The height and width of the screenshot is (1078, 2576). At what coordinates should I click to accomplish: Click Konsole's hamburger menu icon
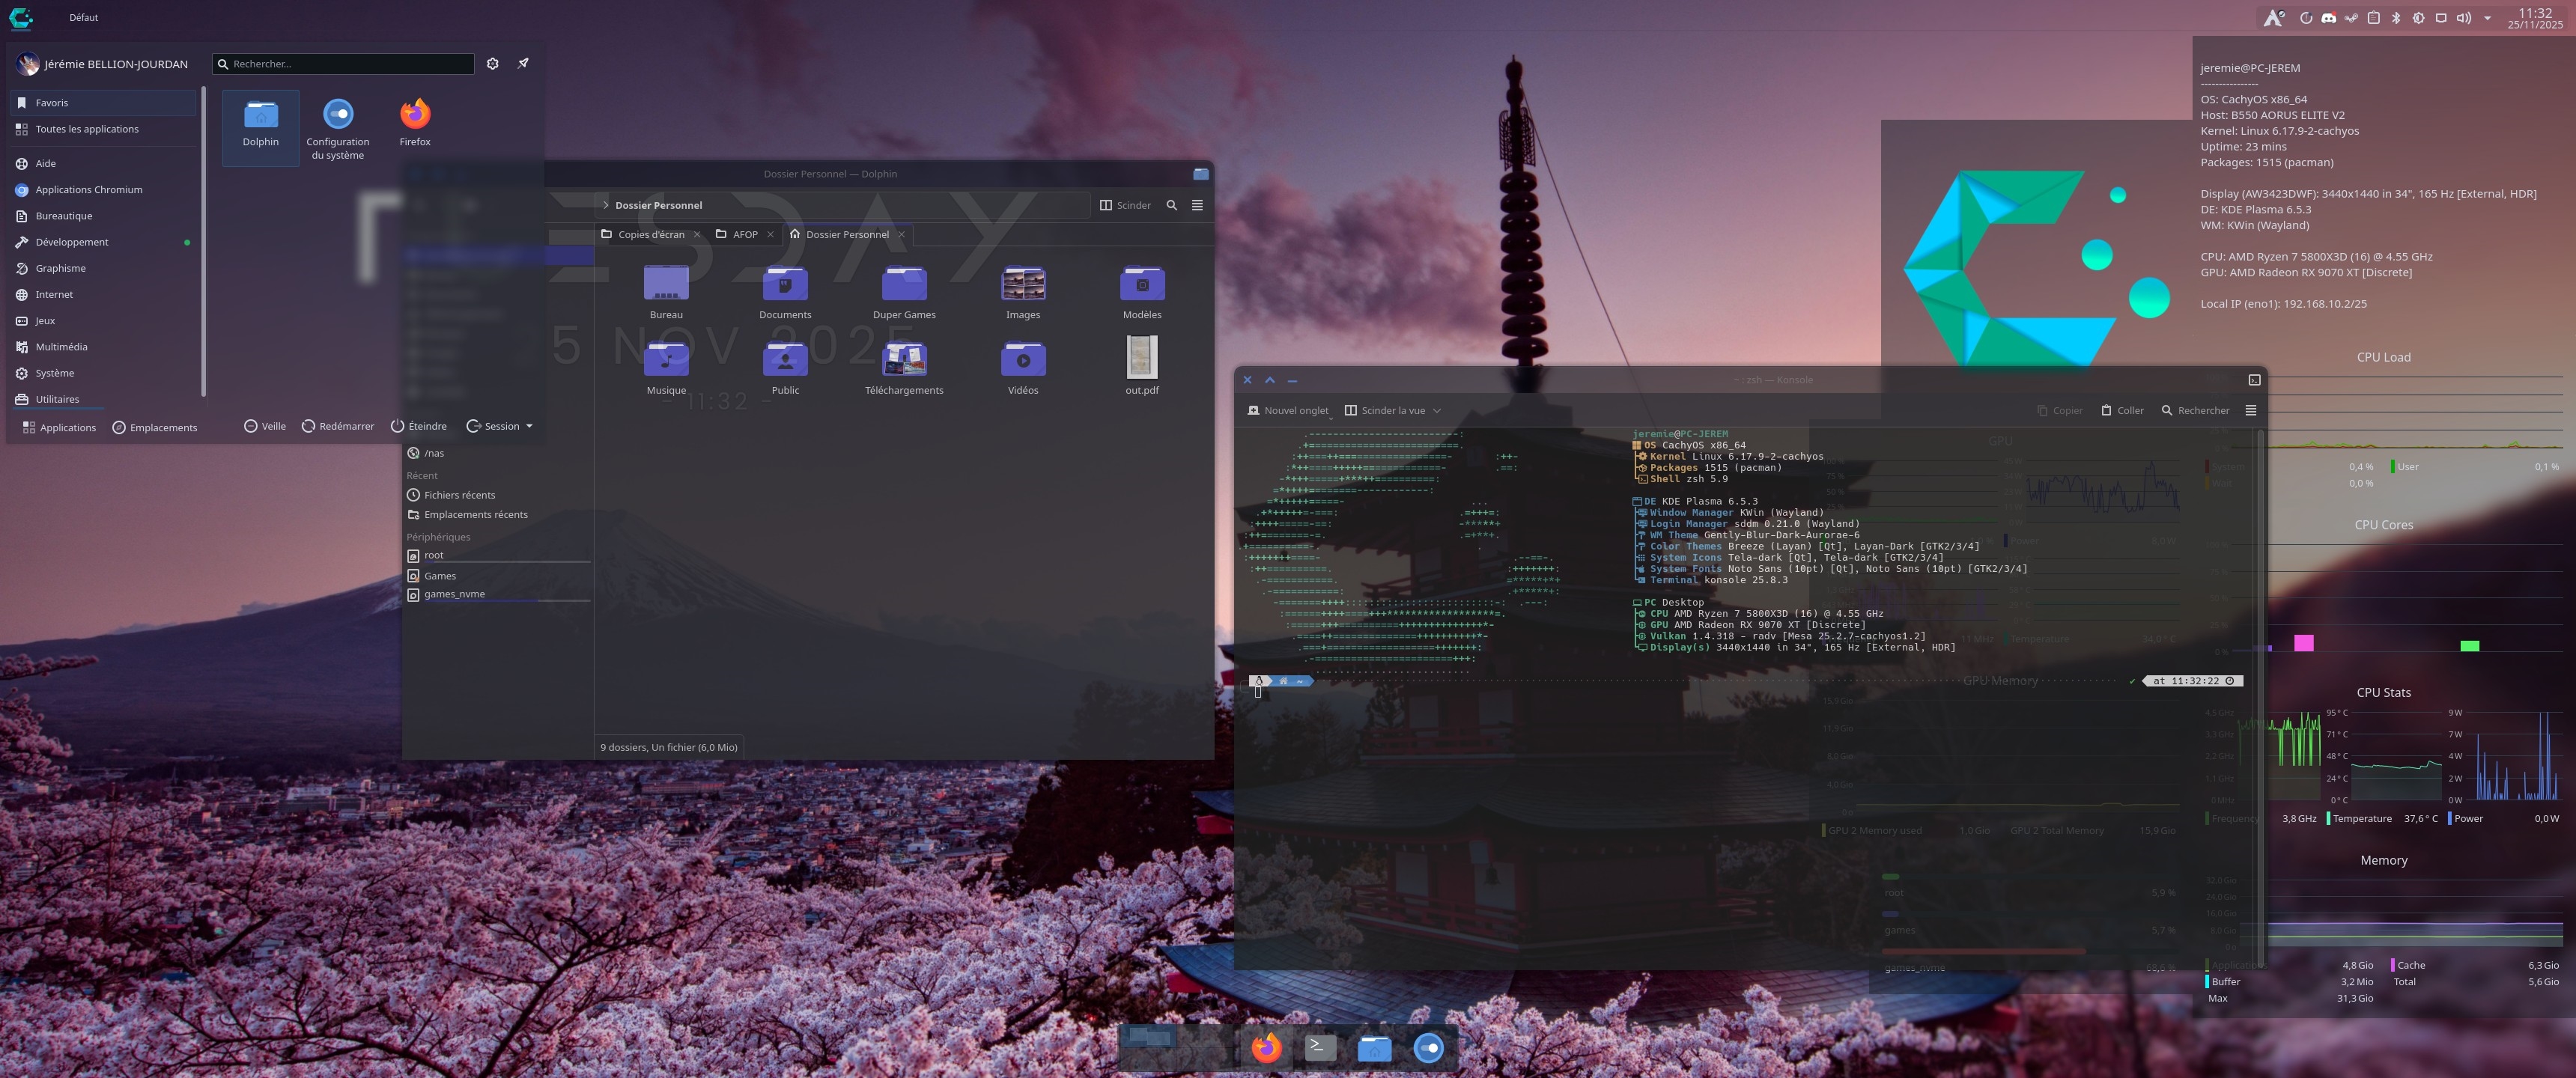[x=2251, y=410]
